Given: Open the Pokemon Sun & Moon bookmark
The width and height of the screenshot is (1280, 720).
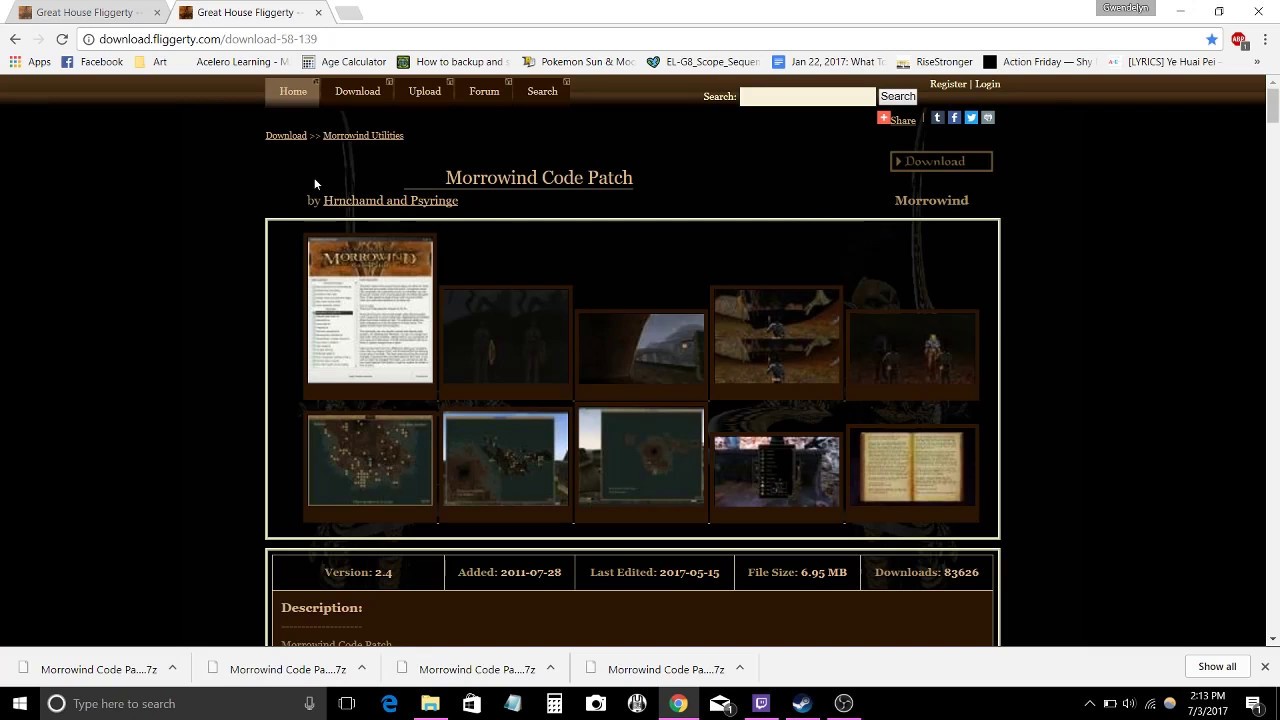Looking at the screenshot, I should point(579,62).
